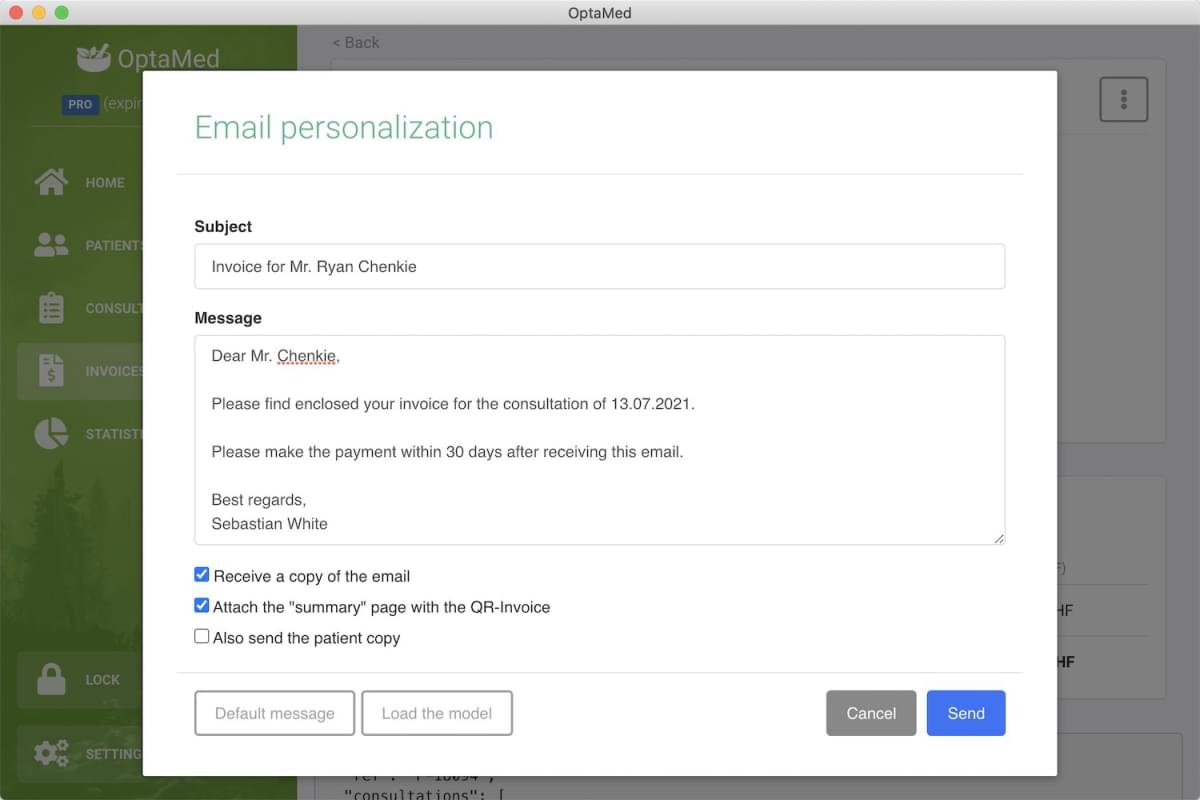This screenshot has height=800, width=1200.
Task: Click the Subject input field
Action: tap(600, 266)
